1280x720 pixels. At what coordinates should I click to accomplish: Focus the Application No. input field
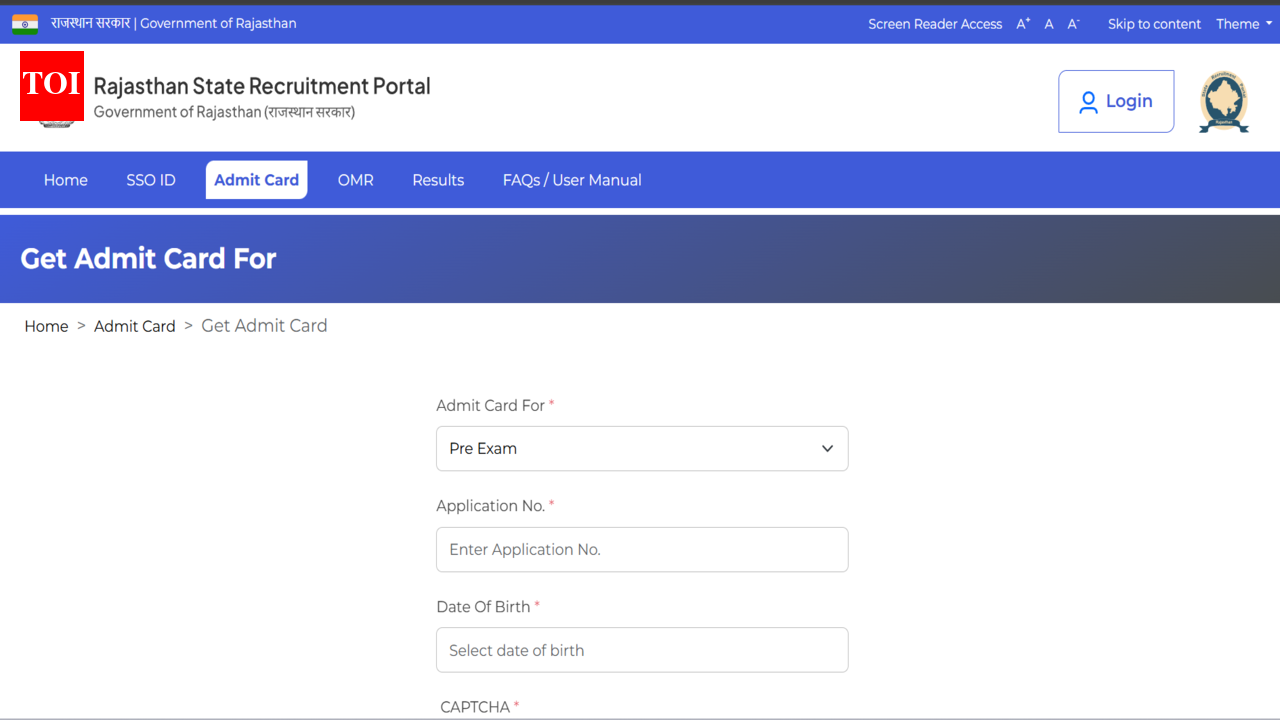pyautogui.click(x=642, y=550)
